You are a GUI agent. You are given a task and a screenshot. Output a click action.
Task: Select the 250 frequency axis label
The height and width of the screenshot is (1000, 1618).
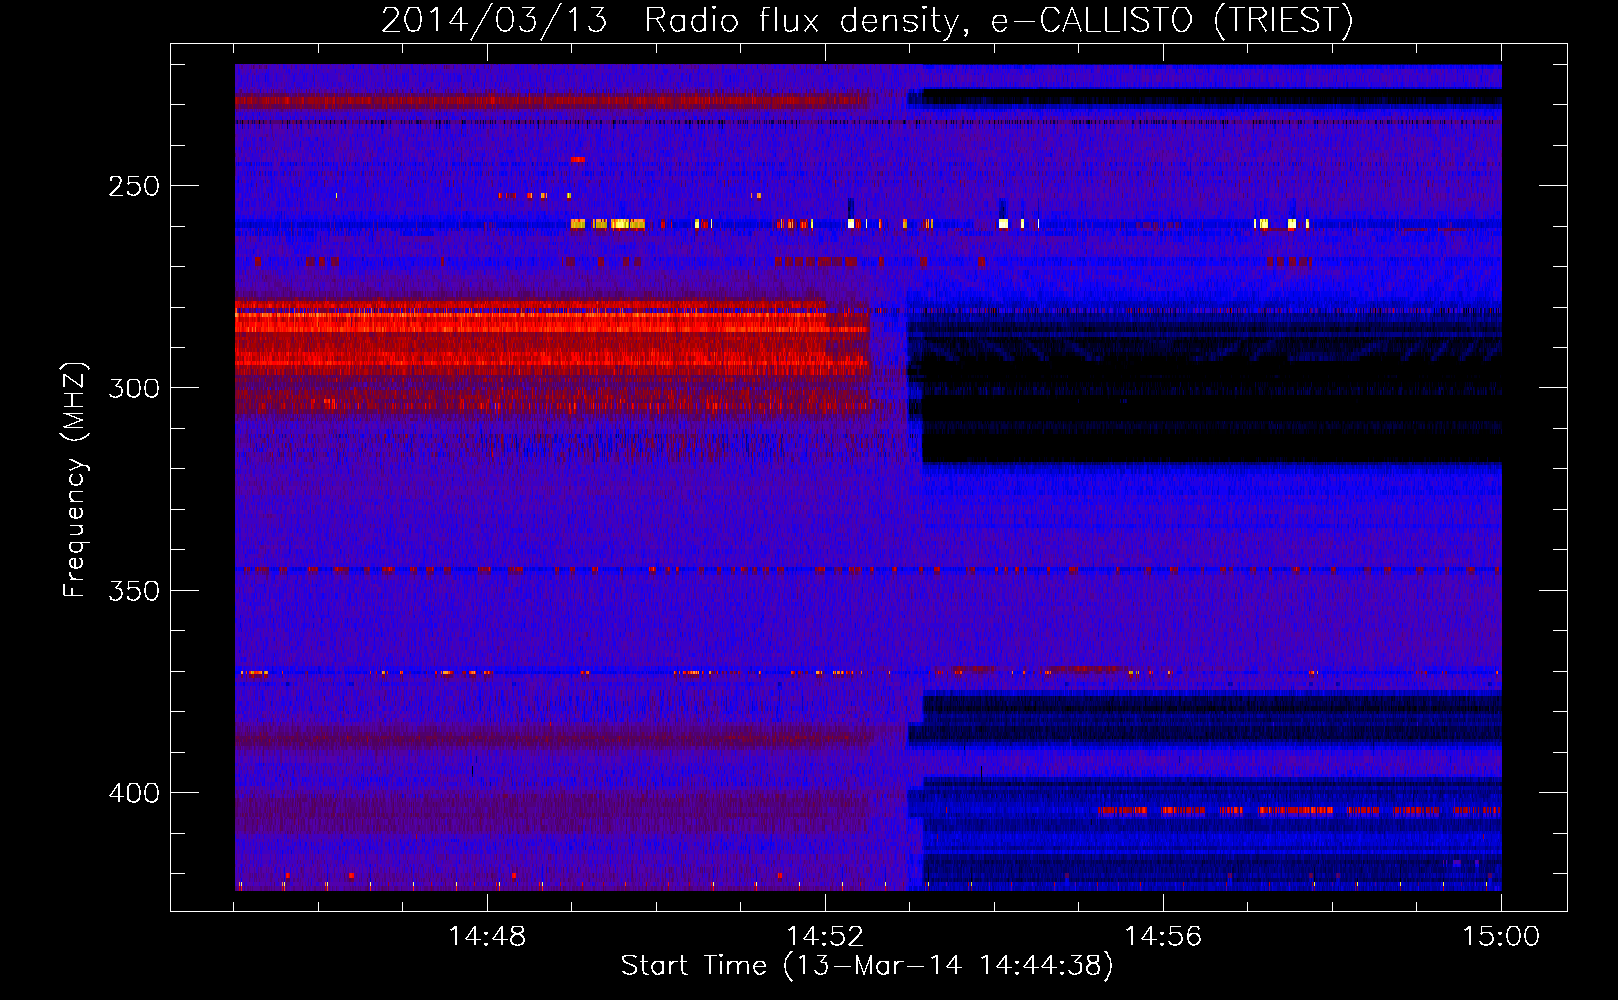tap(134, 187)
